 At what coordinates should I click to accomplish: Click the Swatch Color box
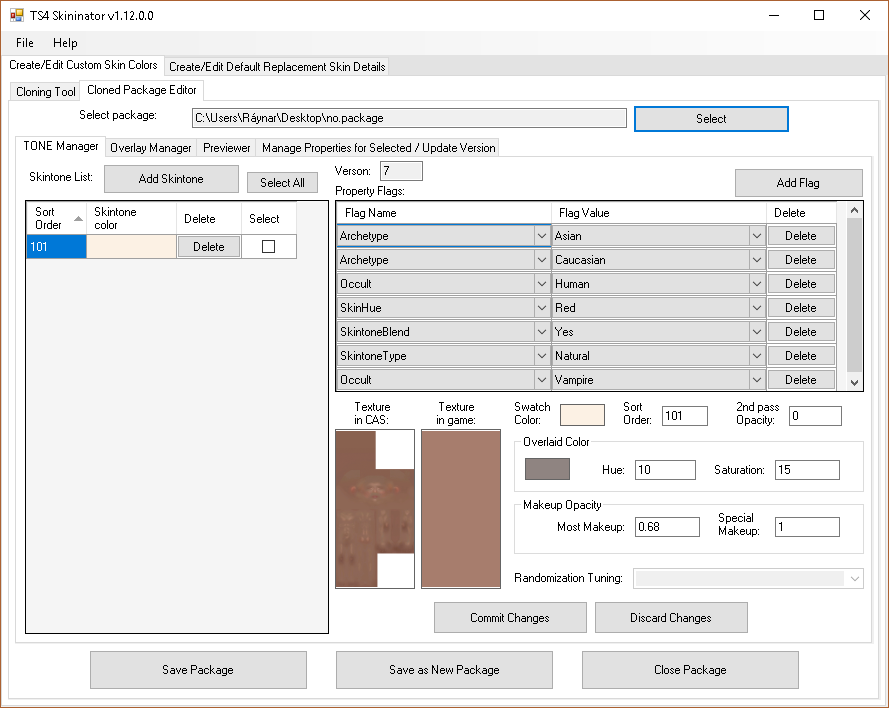tap(582, 414)
